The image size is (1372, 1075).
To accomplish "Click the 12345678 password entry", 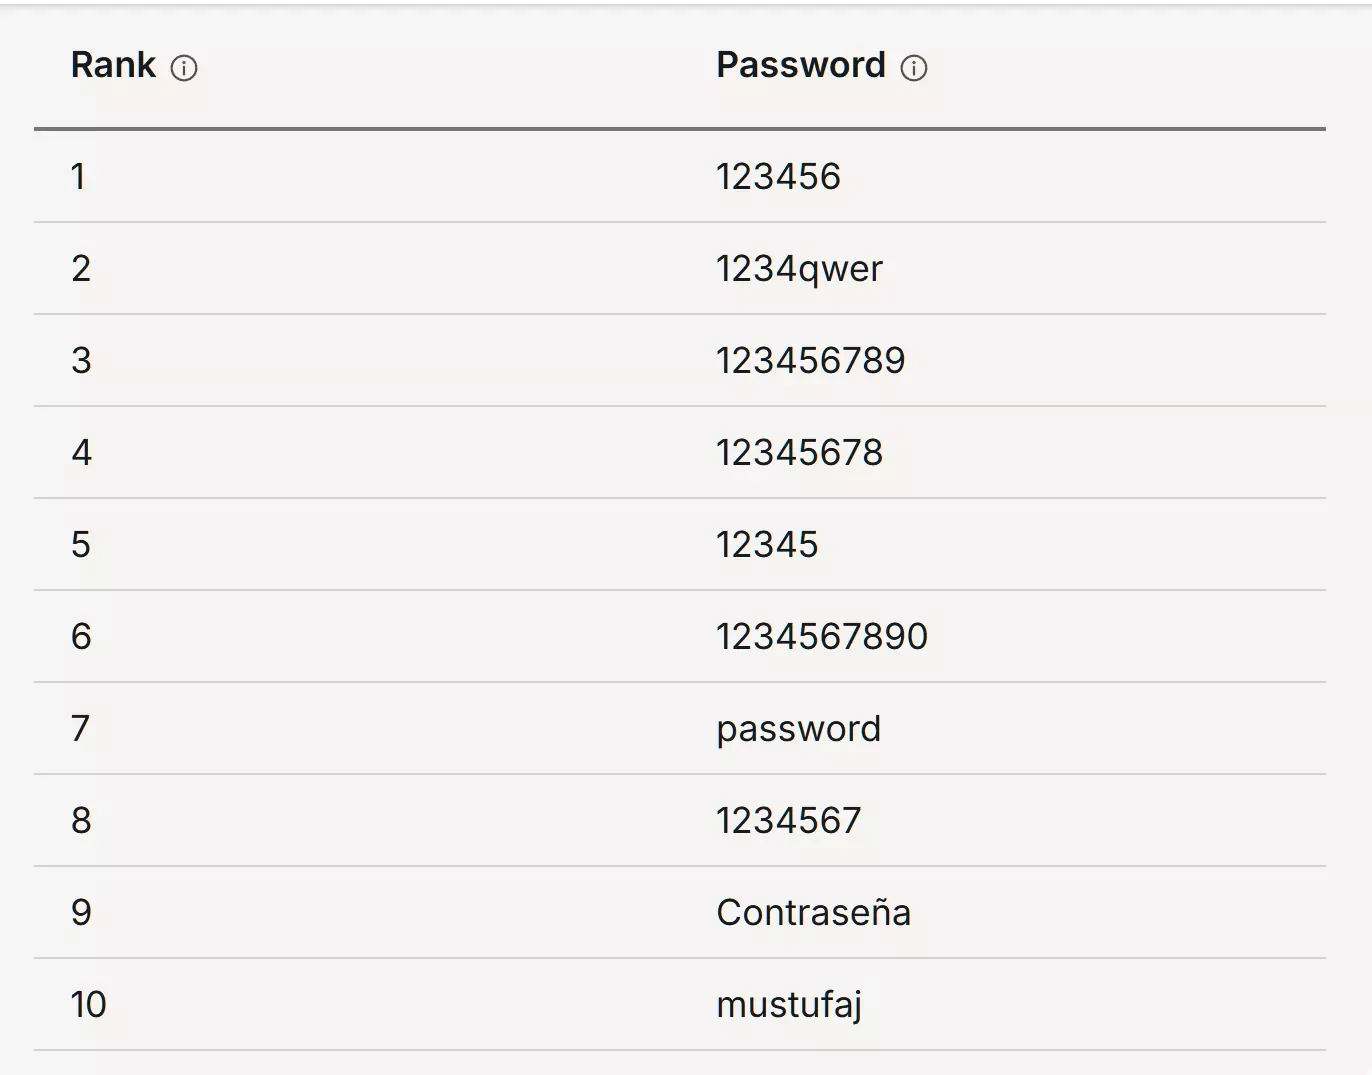I will coord(799,453).
